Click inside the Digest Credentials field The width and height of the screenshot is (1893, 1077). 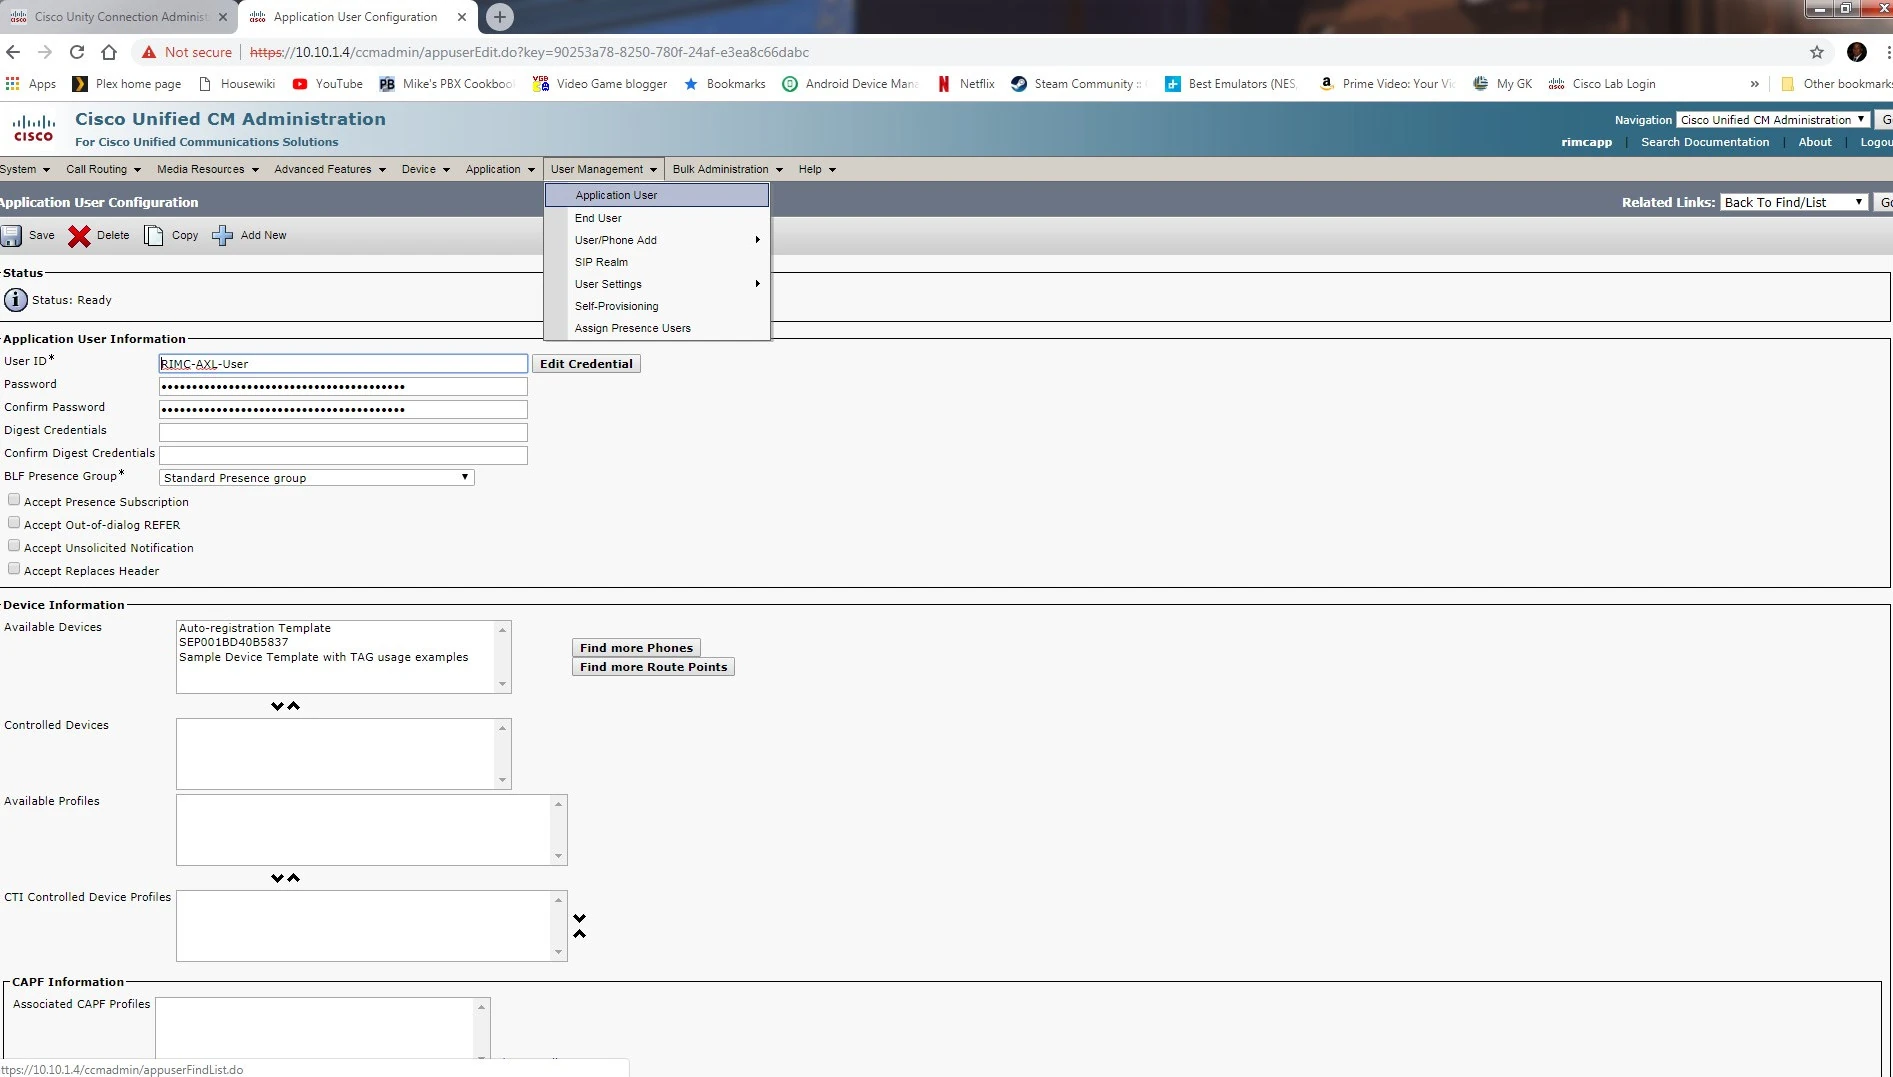342,432
